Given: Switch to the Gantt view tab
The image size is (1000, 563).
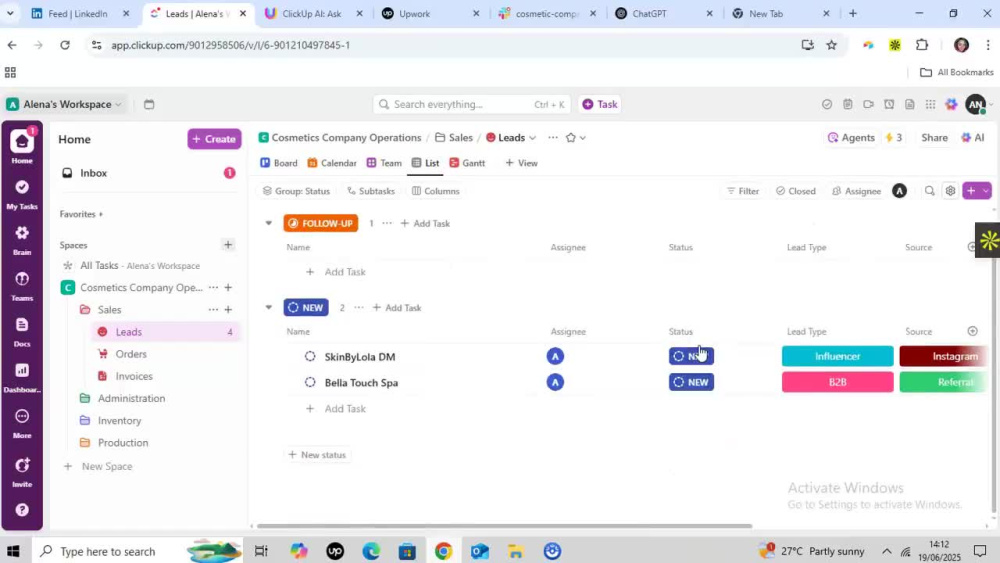Looking at the screenshot, I should coord(467,163).
